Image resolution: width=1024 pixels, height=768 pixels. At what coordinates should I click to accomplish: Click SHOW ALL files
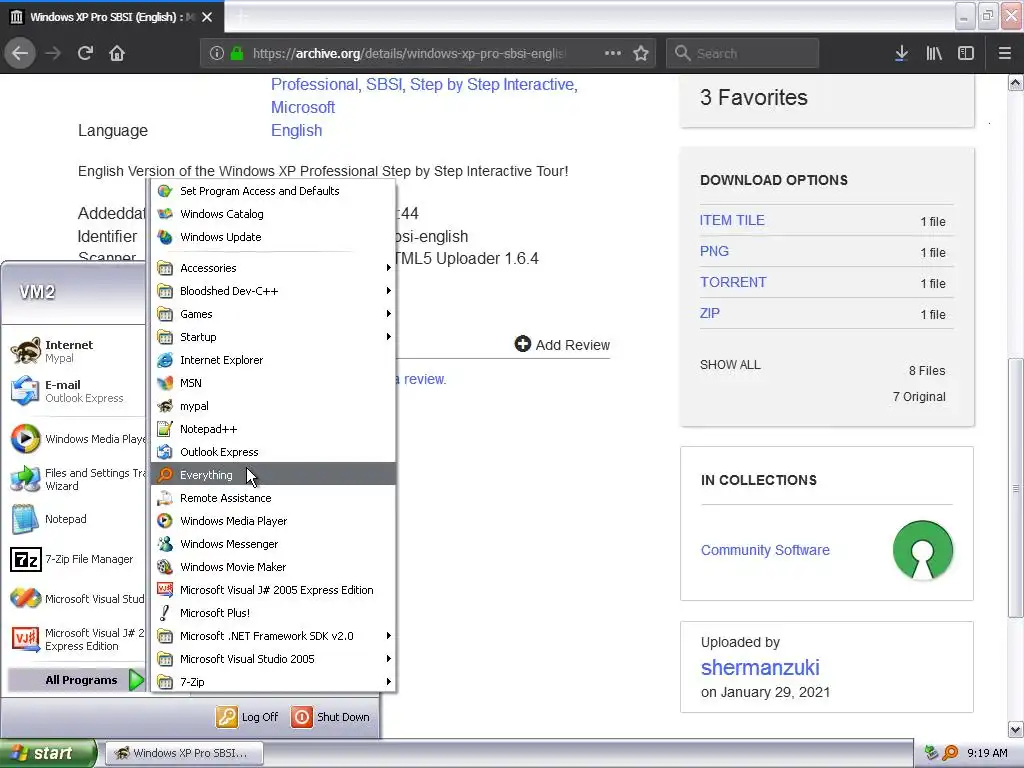point(729,364)
